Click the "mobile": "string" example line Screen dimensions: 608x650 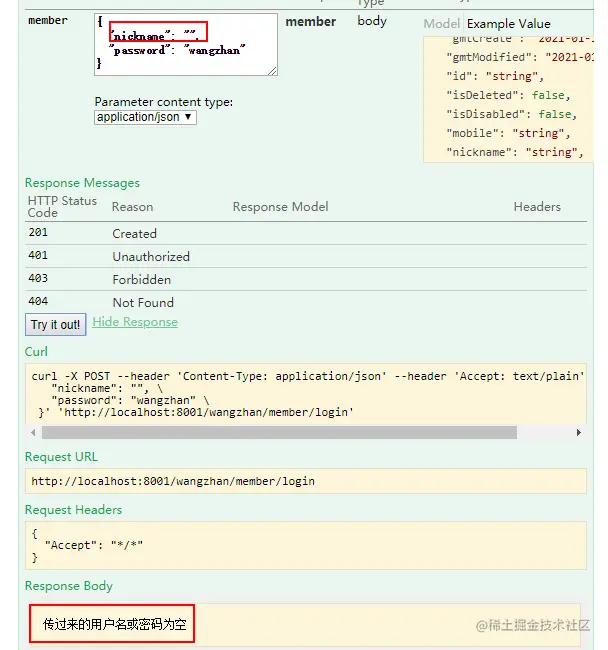(508, 133)
